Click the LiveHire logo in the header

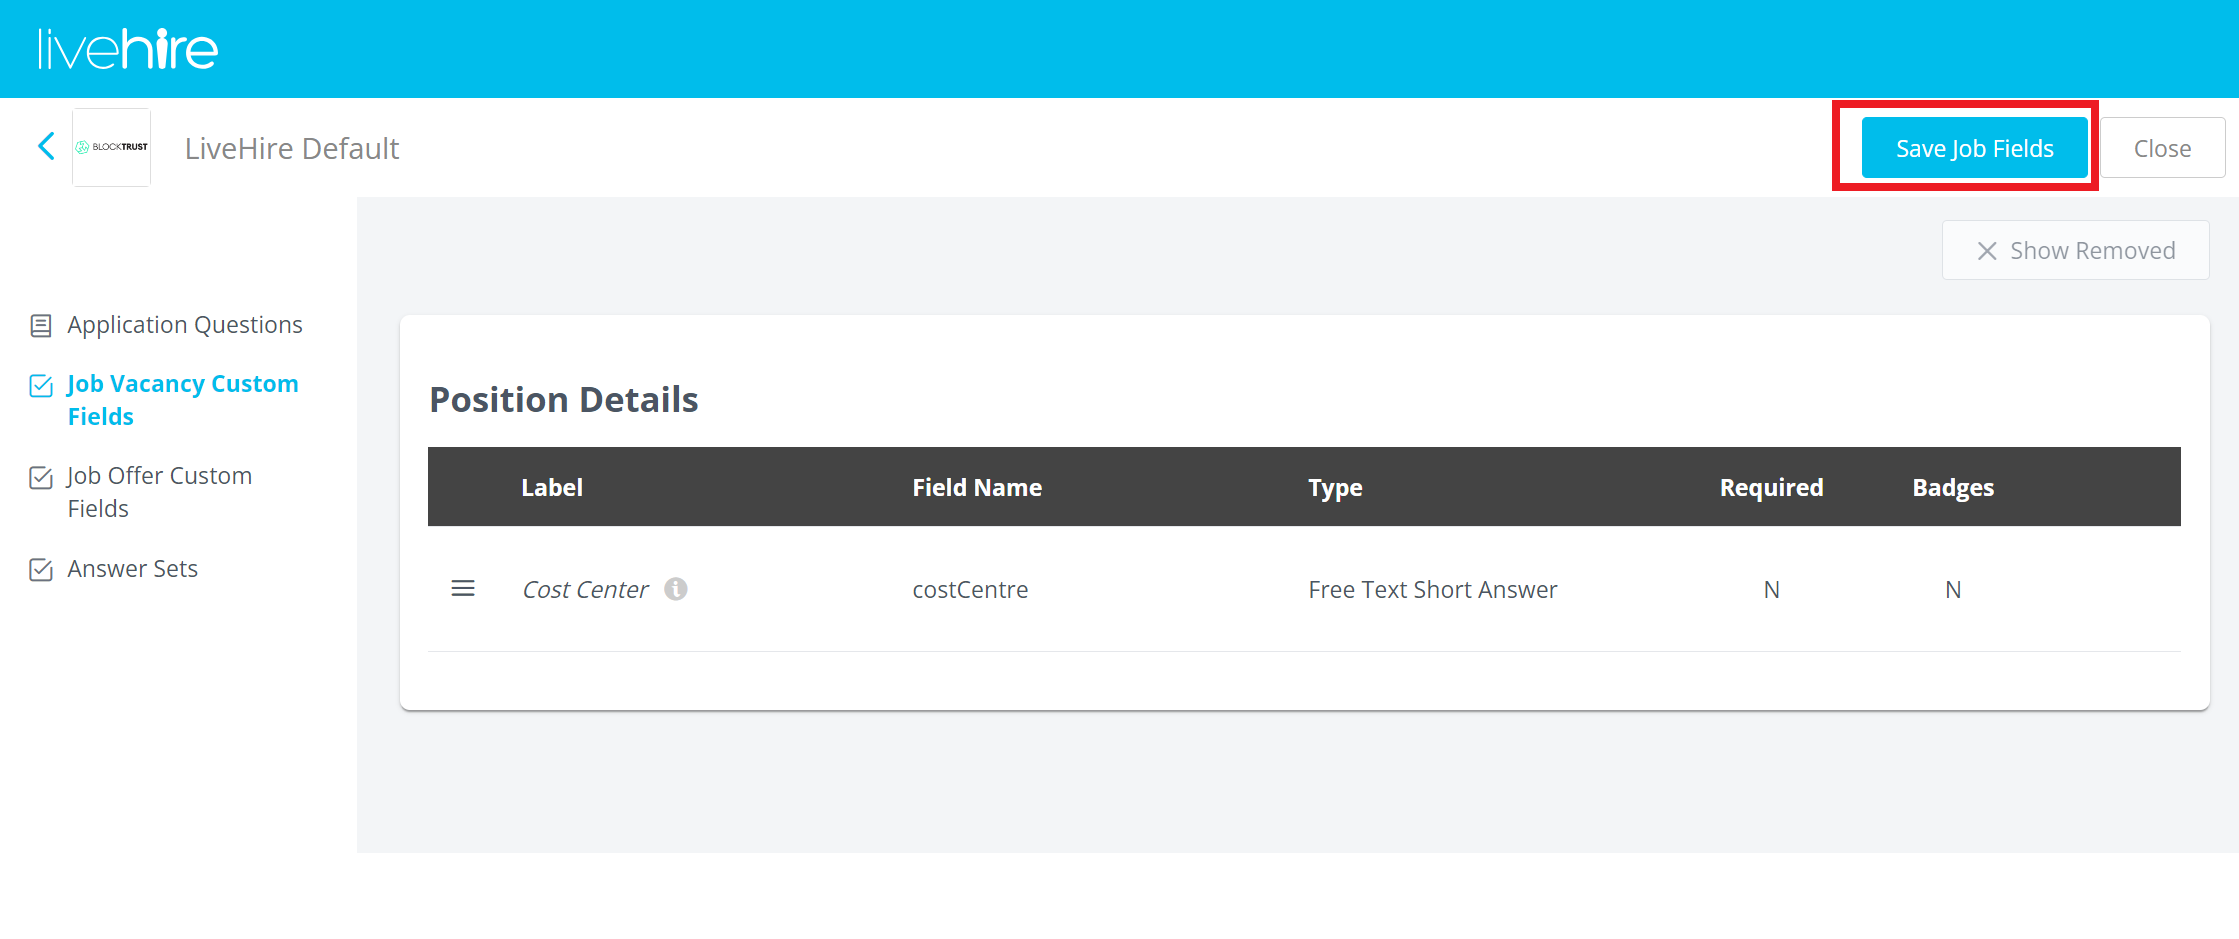pos(128,49)
